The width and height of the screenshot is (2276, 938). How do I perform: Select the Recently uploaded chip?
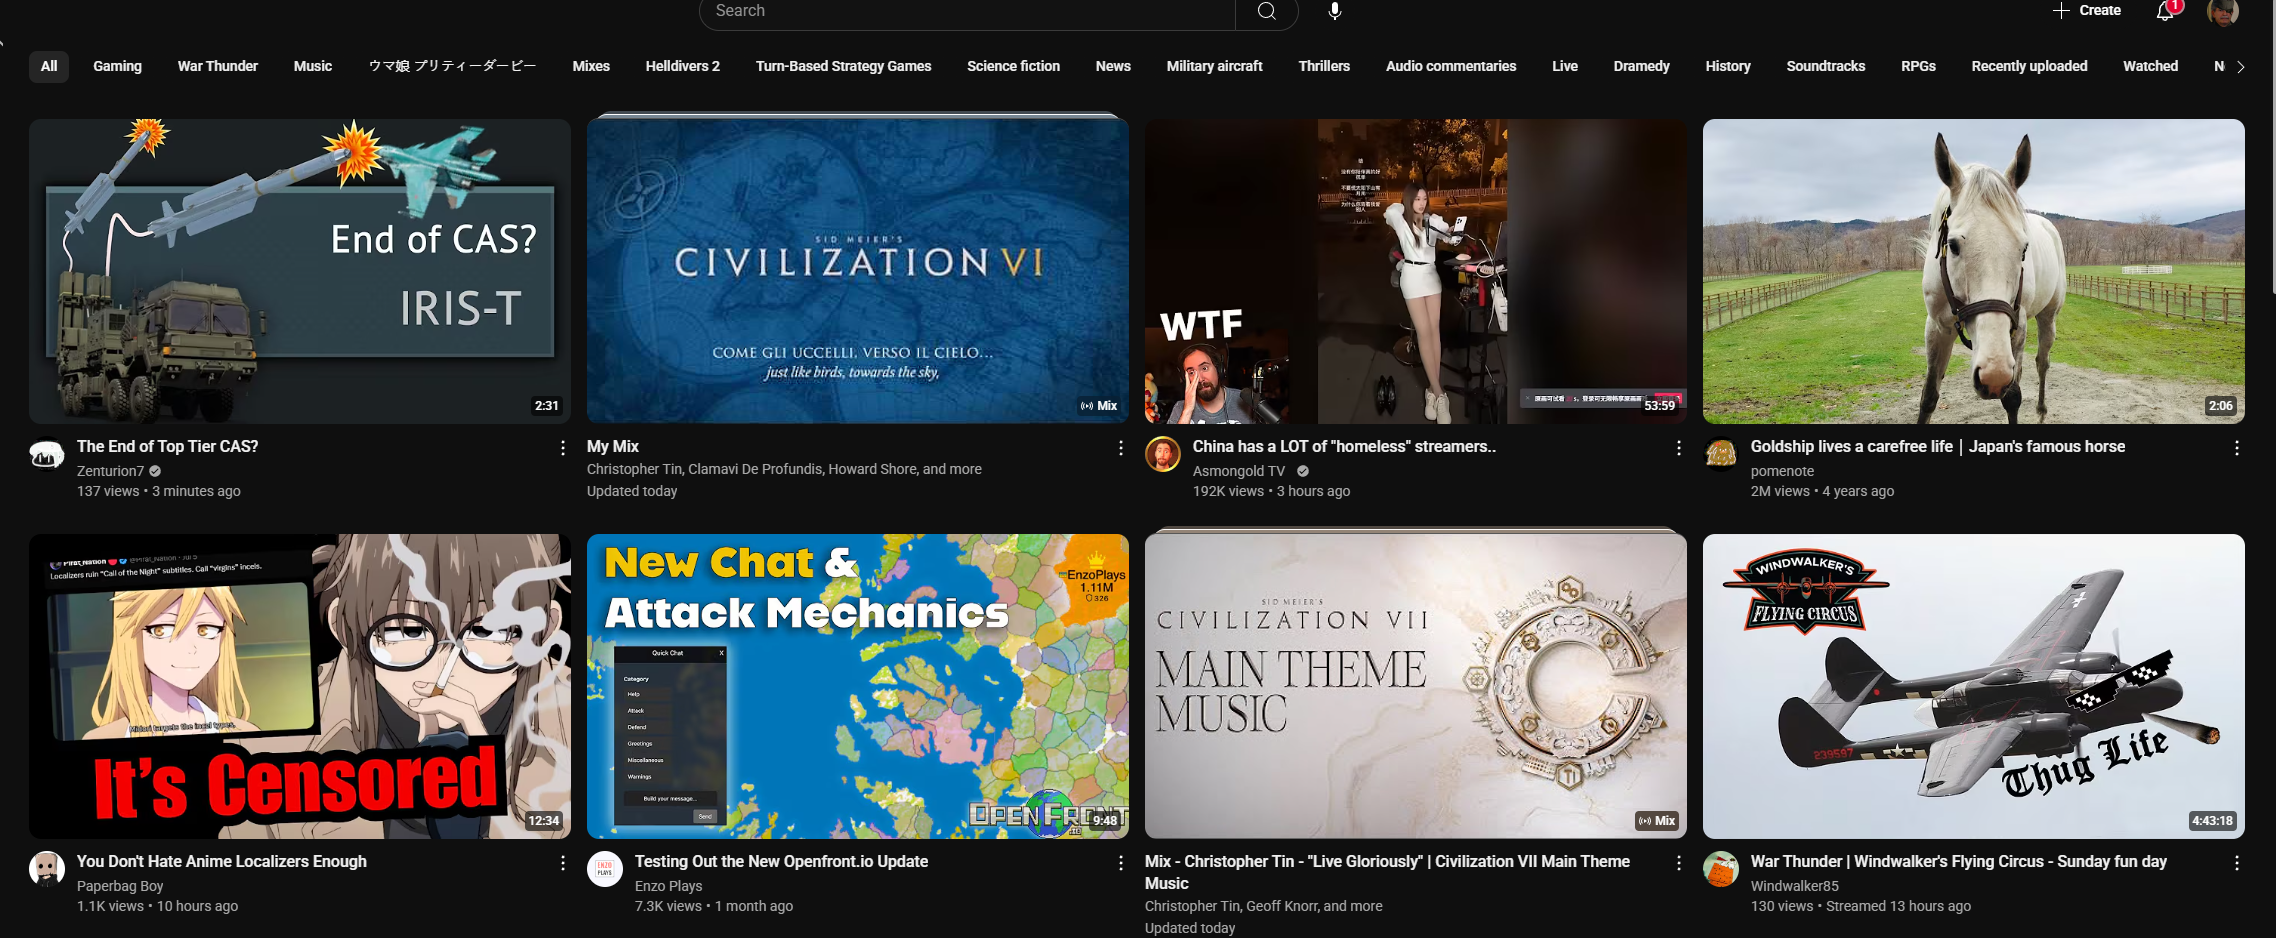point(2029,66)
